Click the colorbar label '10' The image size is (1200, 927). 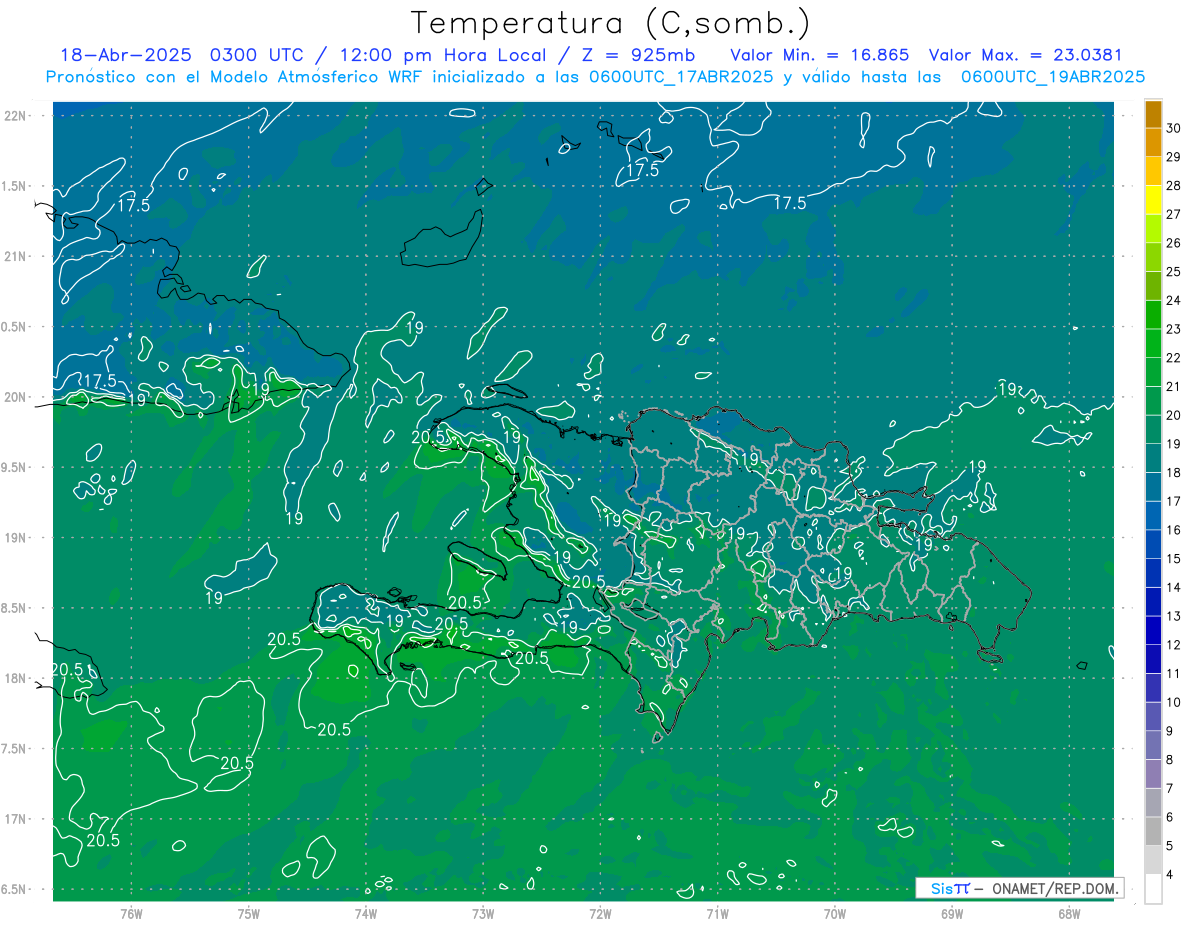1174,703
